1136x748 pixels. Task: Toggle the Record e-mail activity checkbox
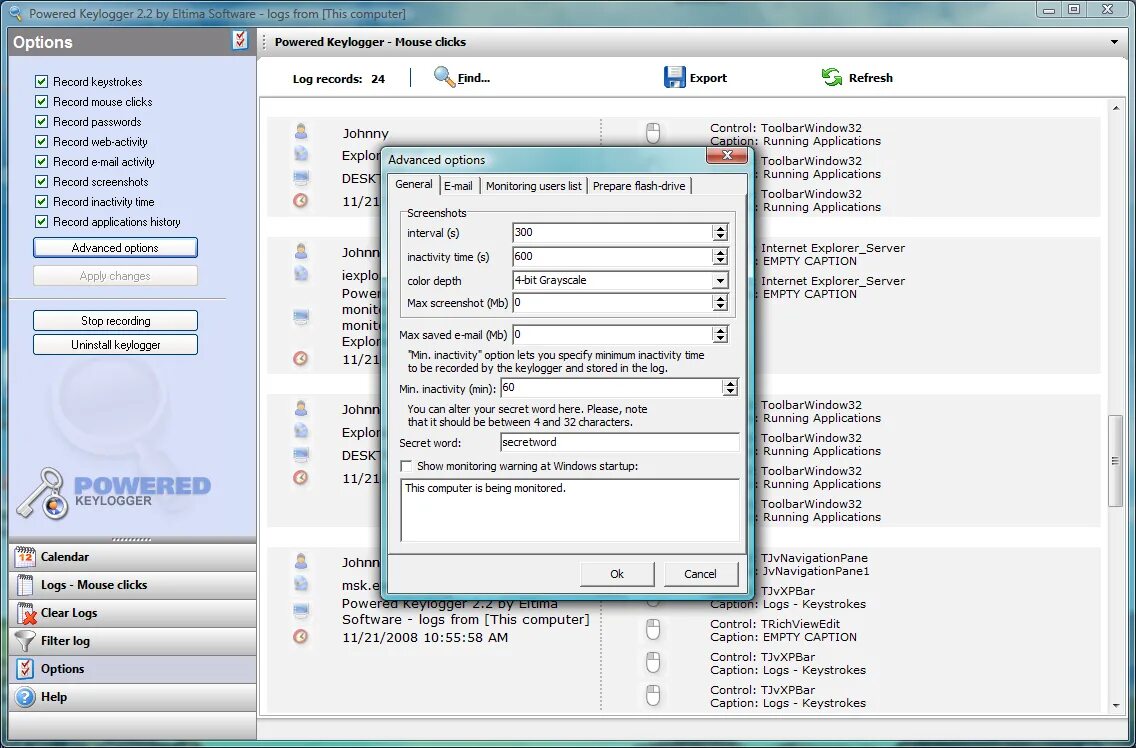click(x=41, y=162)
